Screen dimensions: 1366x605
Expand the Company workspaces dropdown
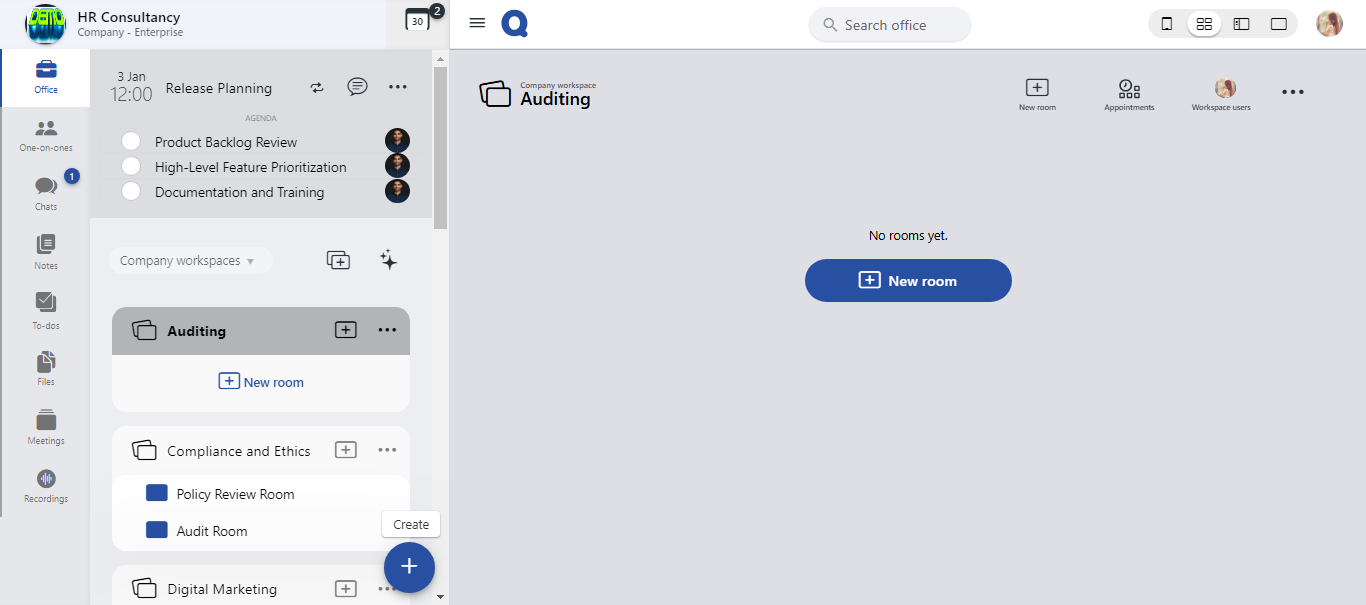[188, 261]
